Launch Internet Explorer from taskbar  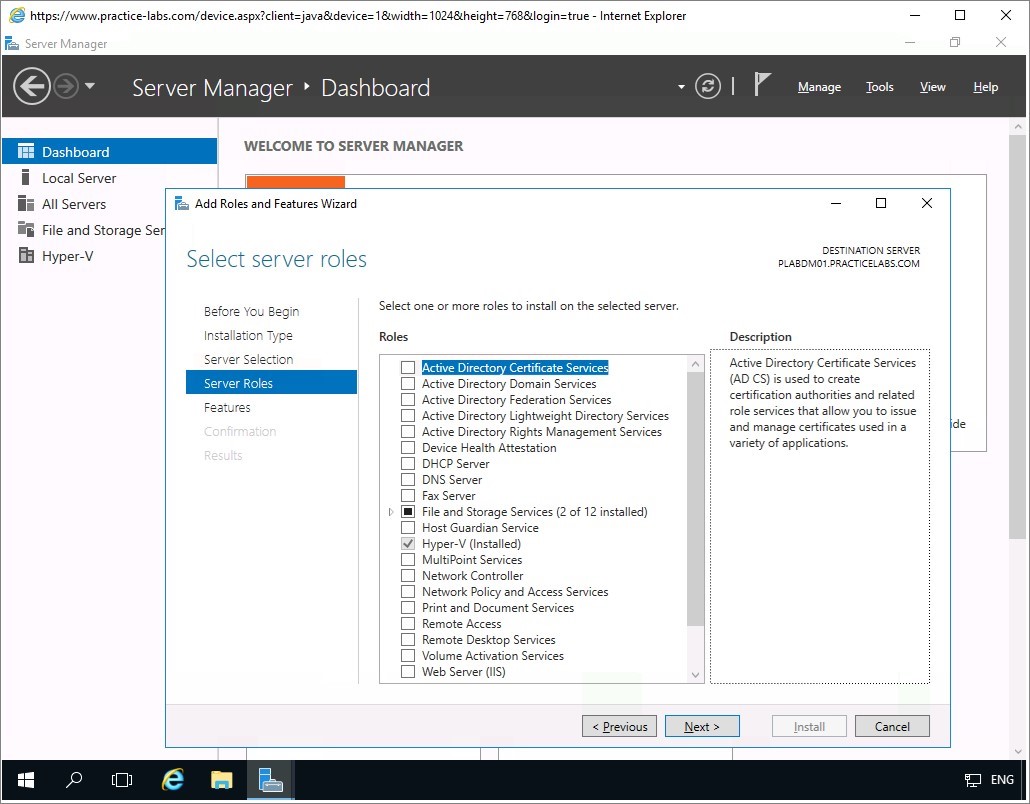(173, 780)
